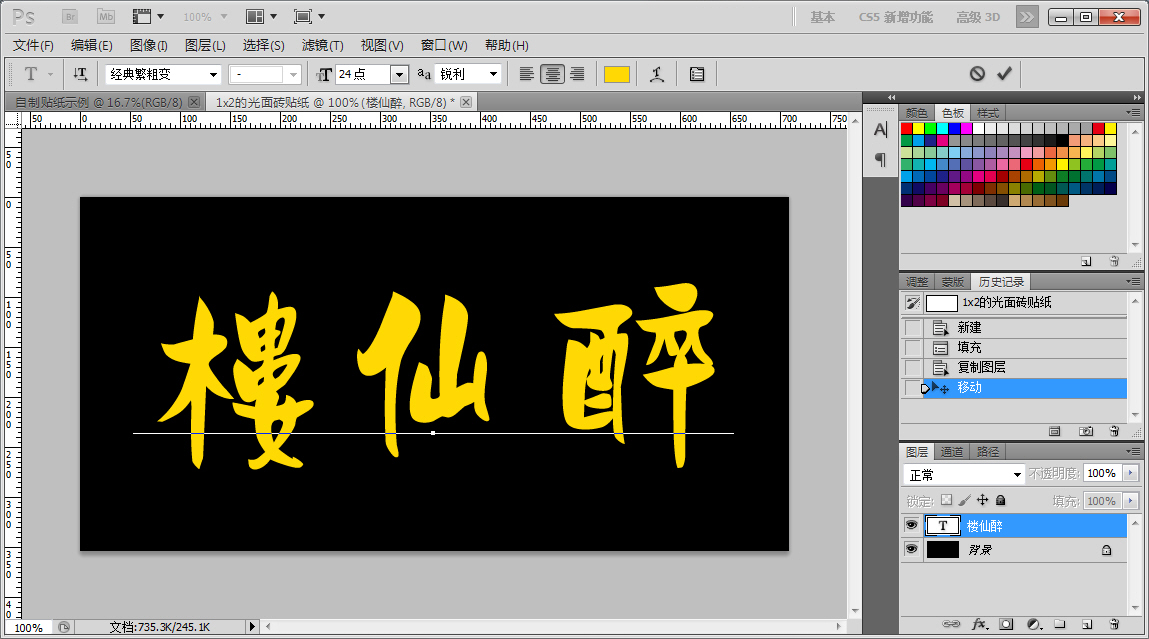Switch to the 路径 tab
The width and height of the screenshot is (1149, 639).
pyautogui.click(x=987, y=452)
